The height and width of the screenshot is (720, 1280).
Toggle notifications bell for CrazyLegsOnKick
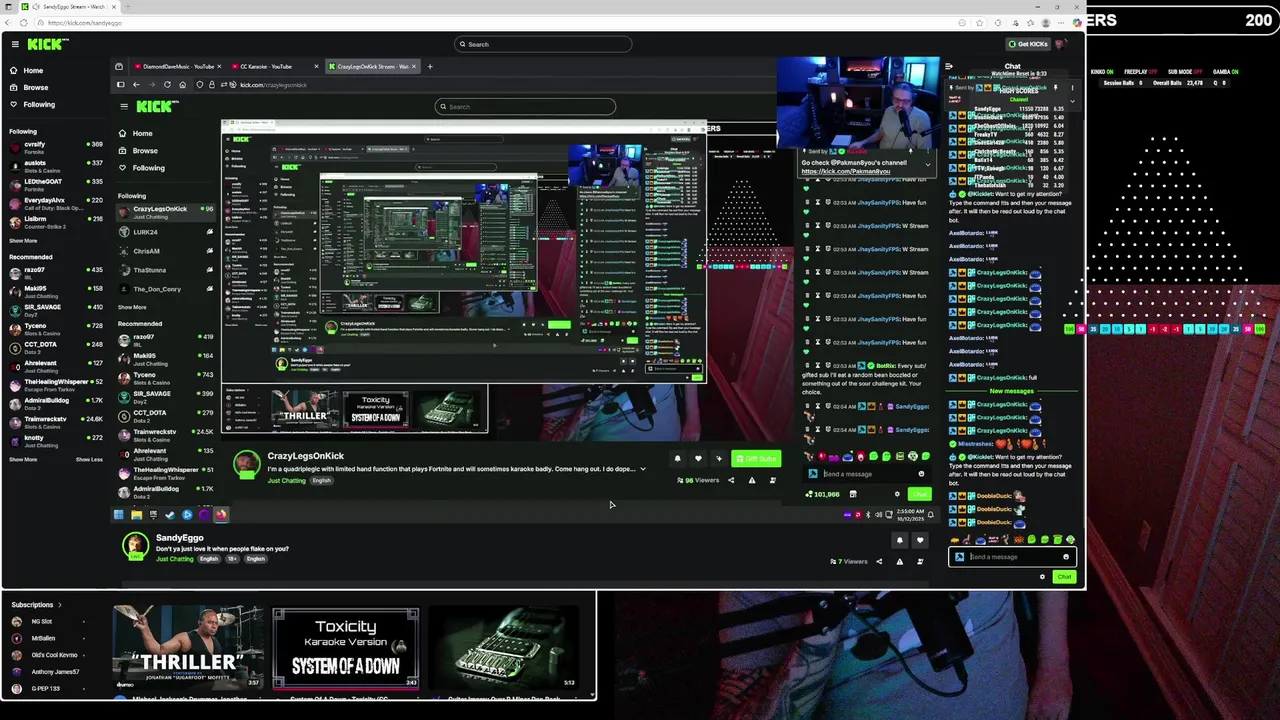677,459
